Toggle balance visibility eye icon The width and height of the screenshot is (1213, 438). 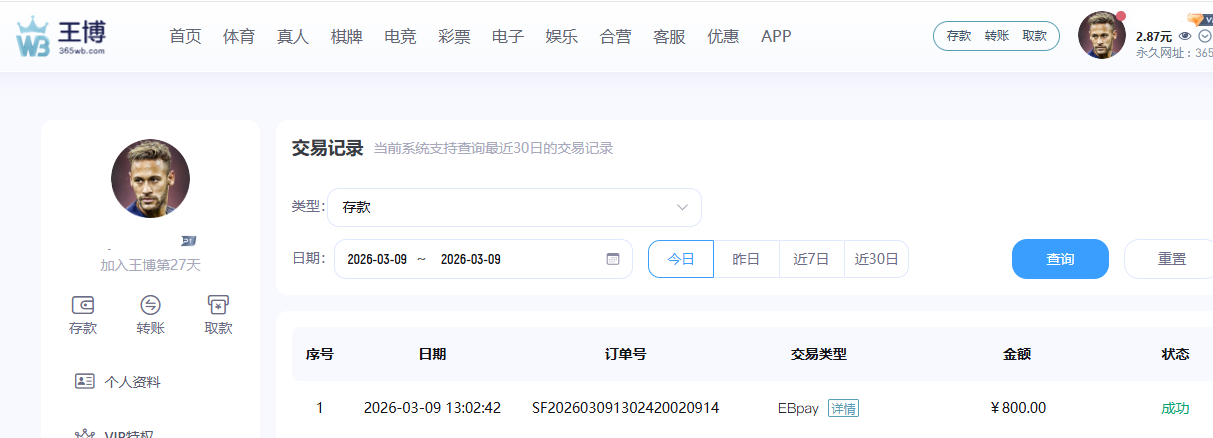tap(1185, 36)
